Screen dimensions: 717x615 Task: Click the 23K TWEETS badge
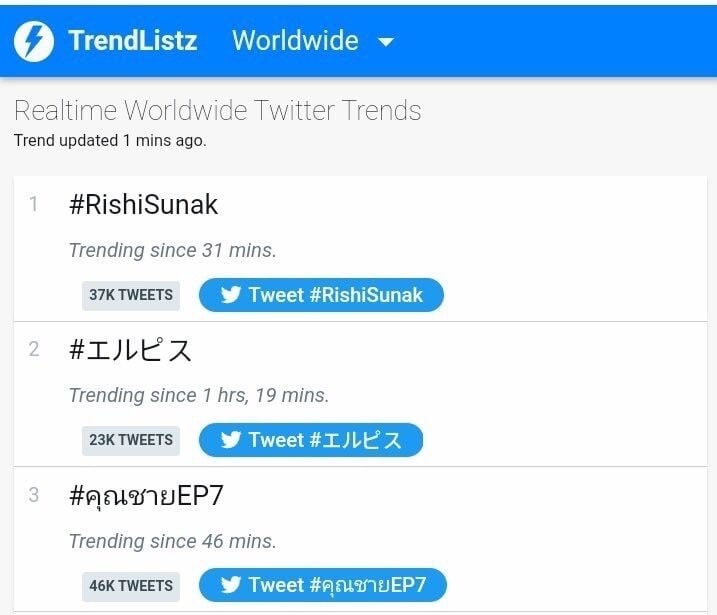point(131,440)
